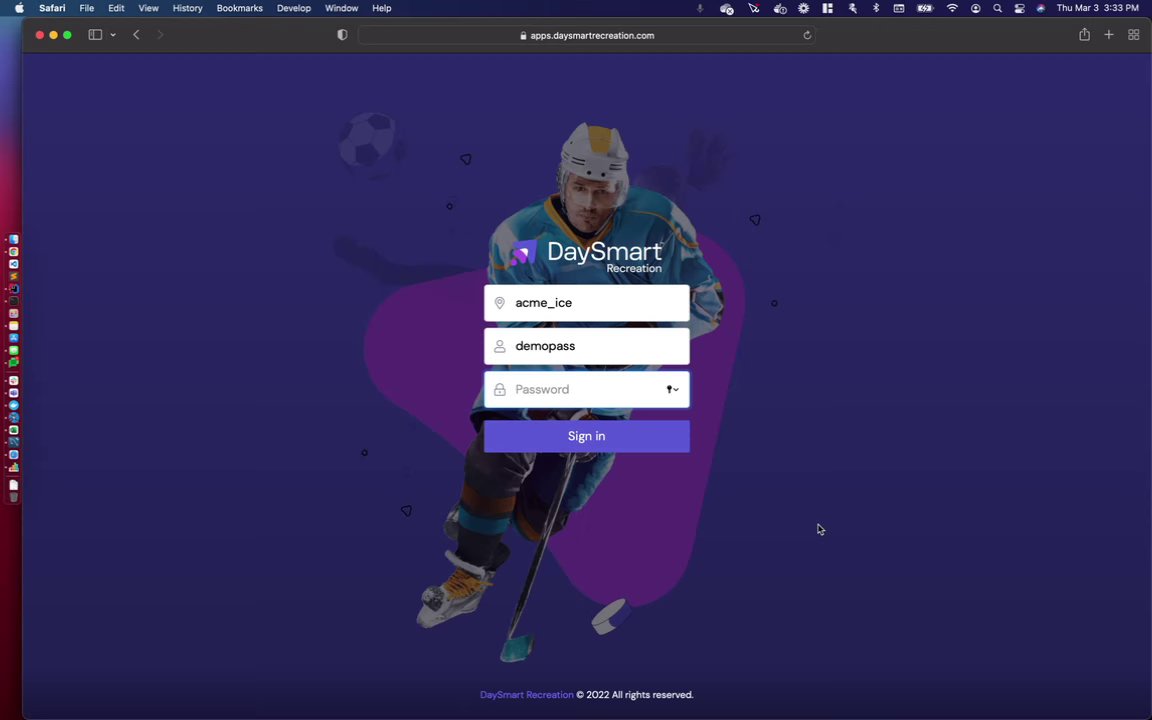
Task: Open the DaySmart Recreation footer link
Action: click(527, 694)
